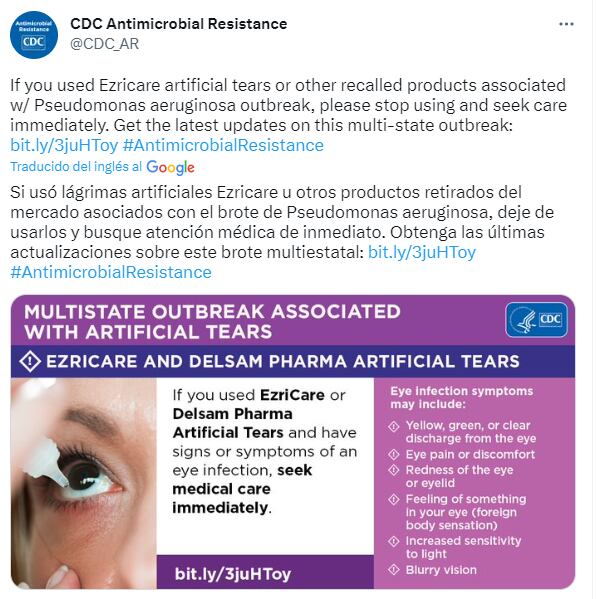Click the CDC logo badge in infographic

537,320
